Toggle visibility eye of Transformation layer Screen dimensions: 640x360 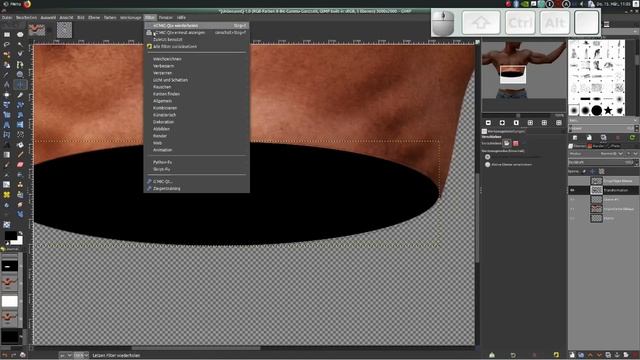573,190
